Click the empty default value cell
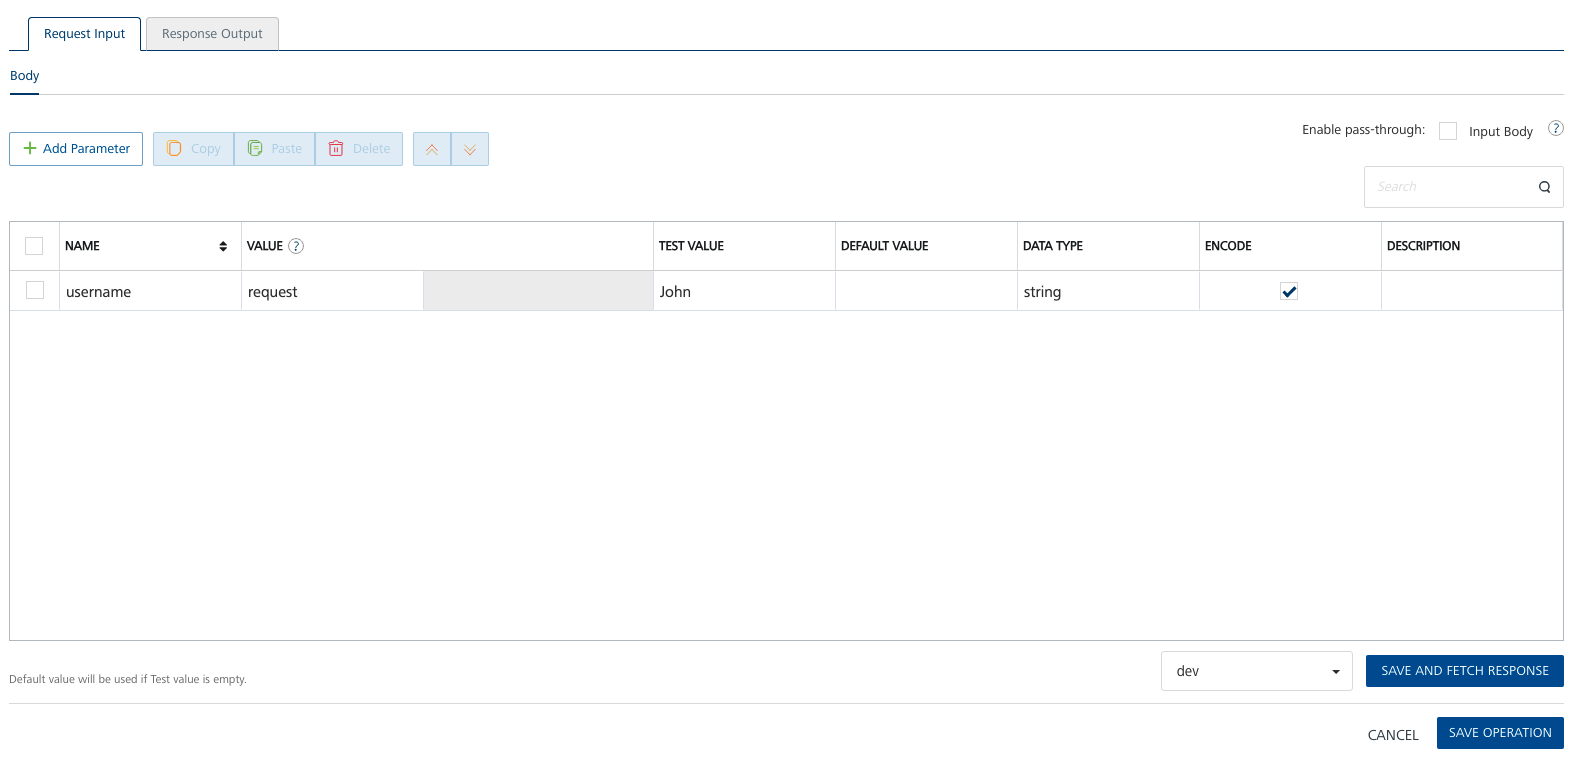 click(926, 291)
